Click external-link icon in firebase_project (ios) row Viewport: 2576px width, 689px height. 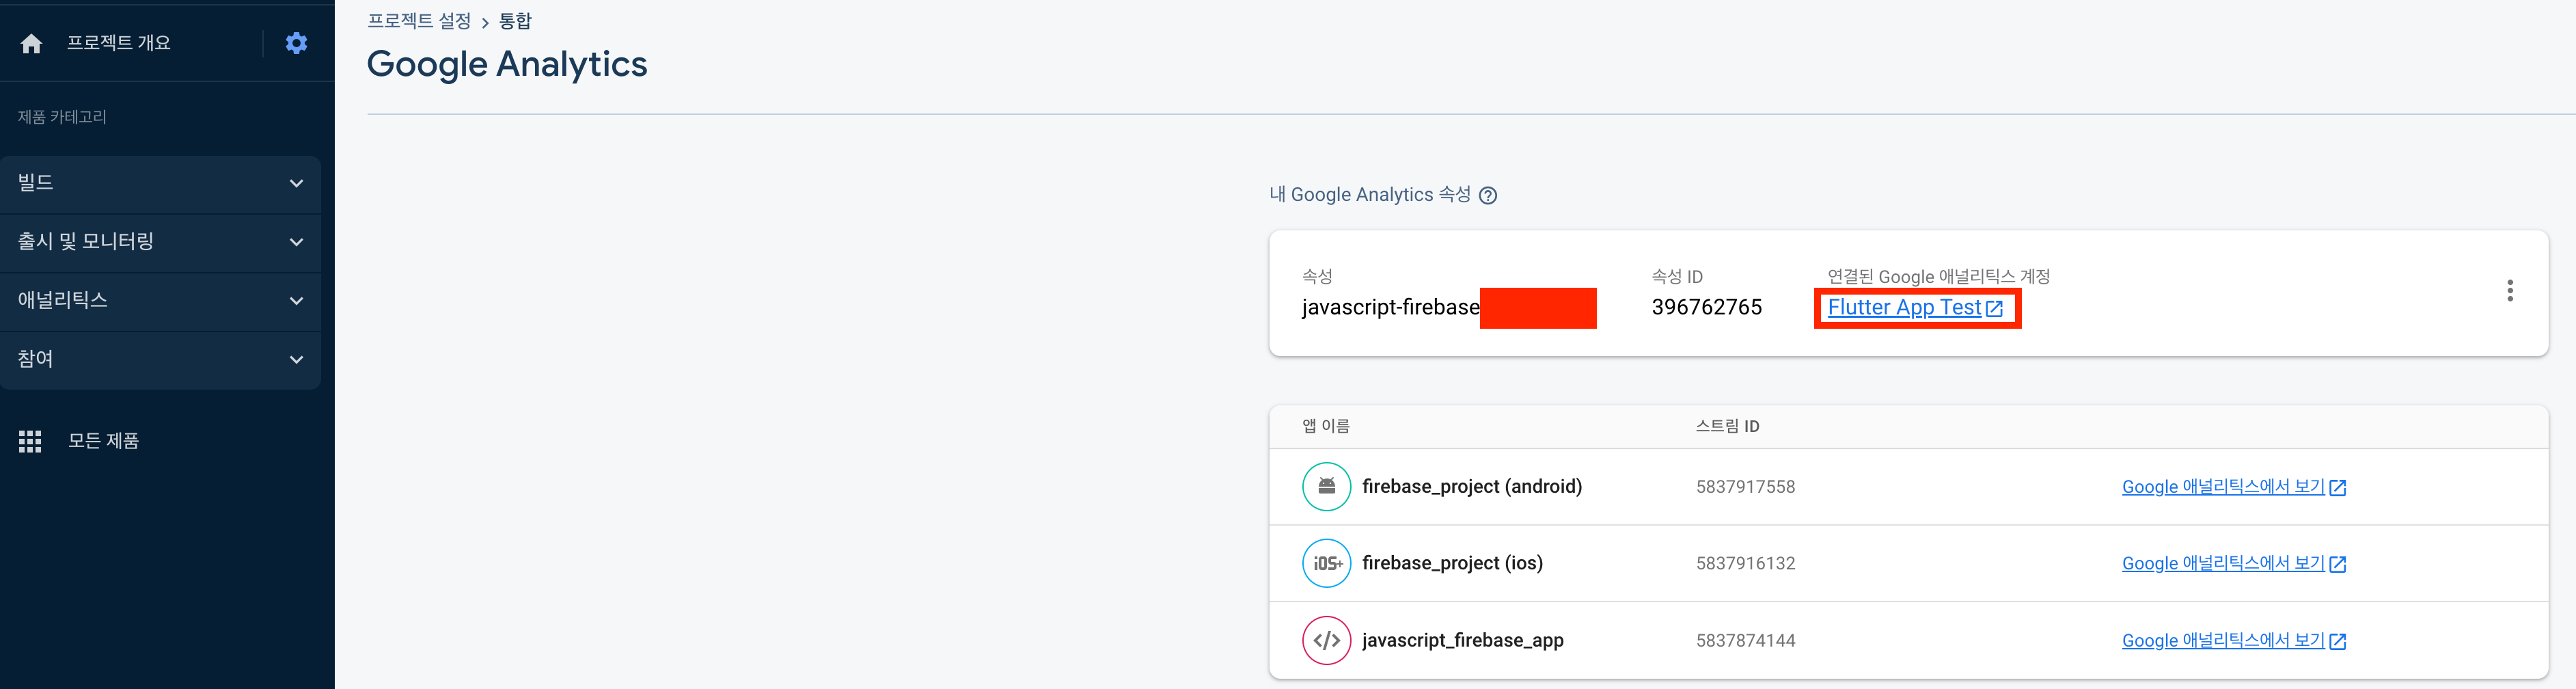pos(2338,565)
